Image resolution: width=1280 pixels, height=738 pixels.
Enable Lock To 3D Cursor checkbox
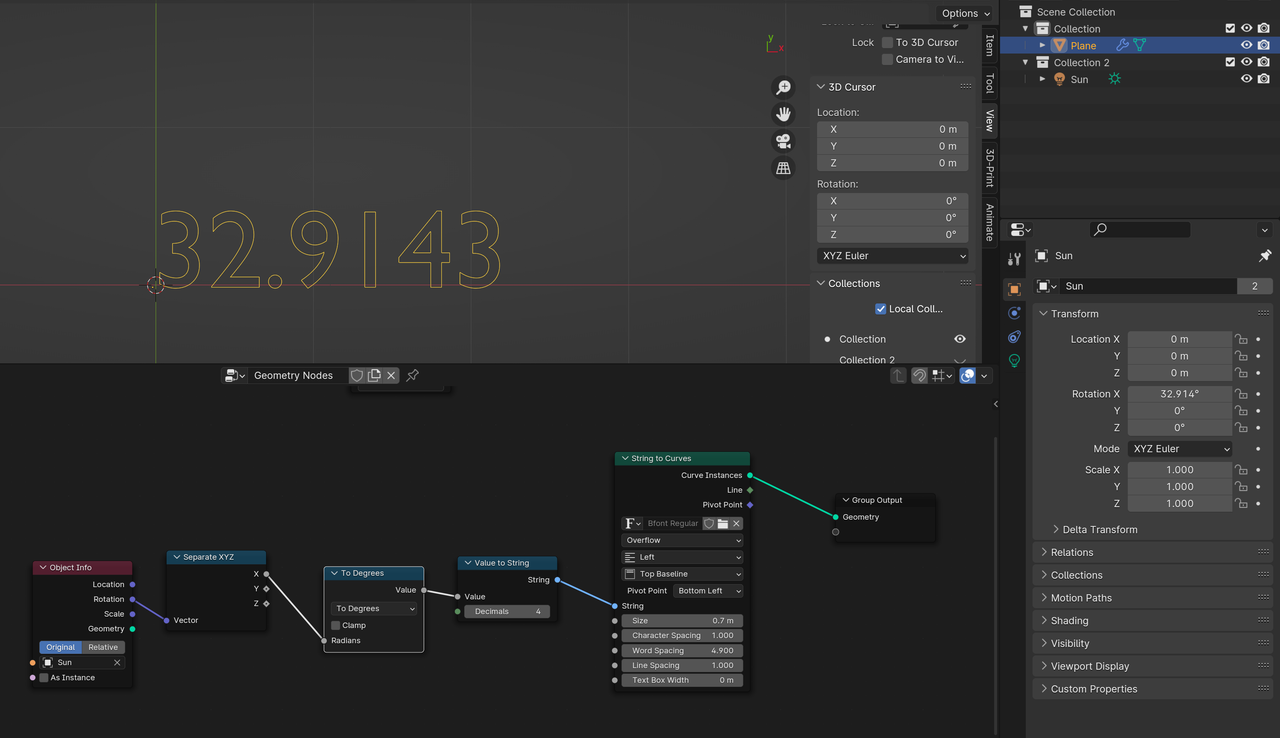tap(887, 42)
